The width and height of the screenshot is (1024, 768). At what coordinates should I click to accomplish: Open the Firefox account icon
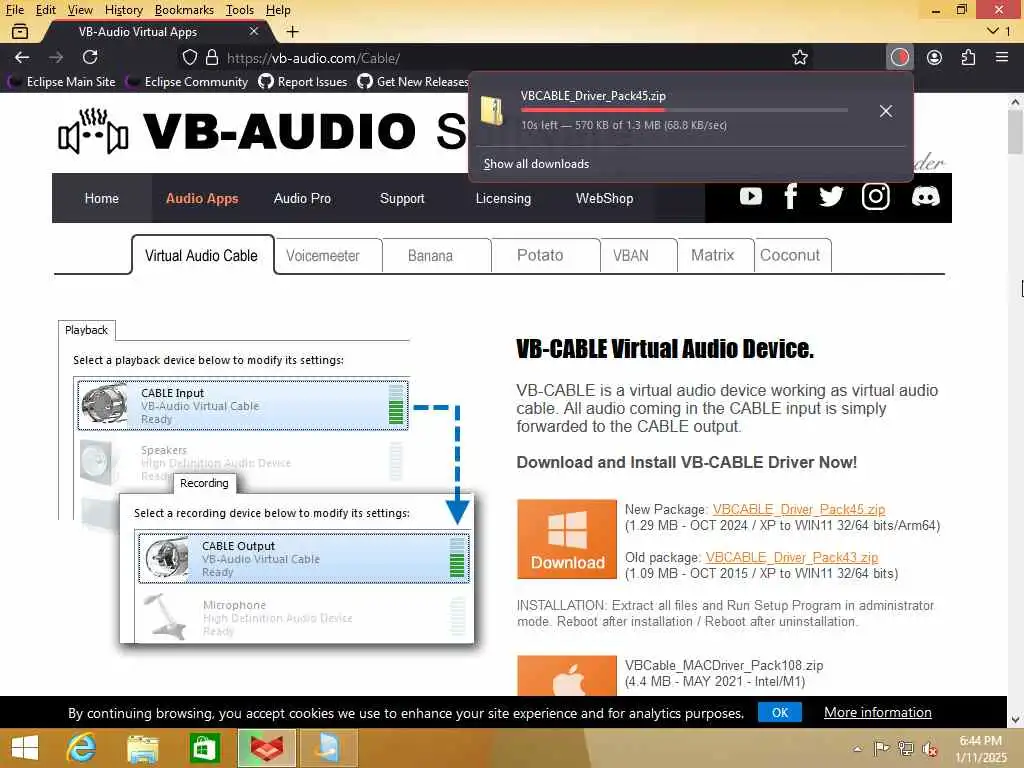pos(935,57)
